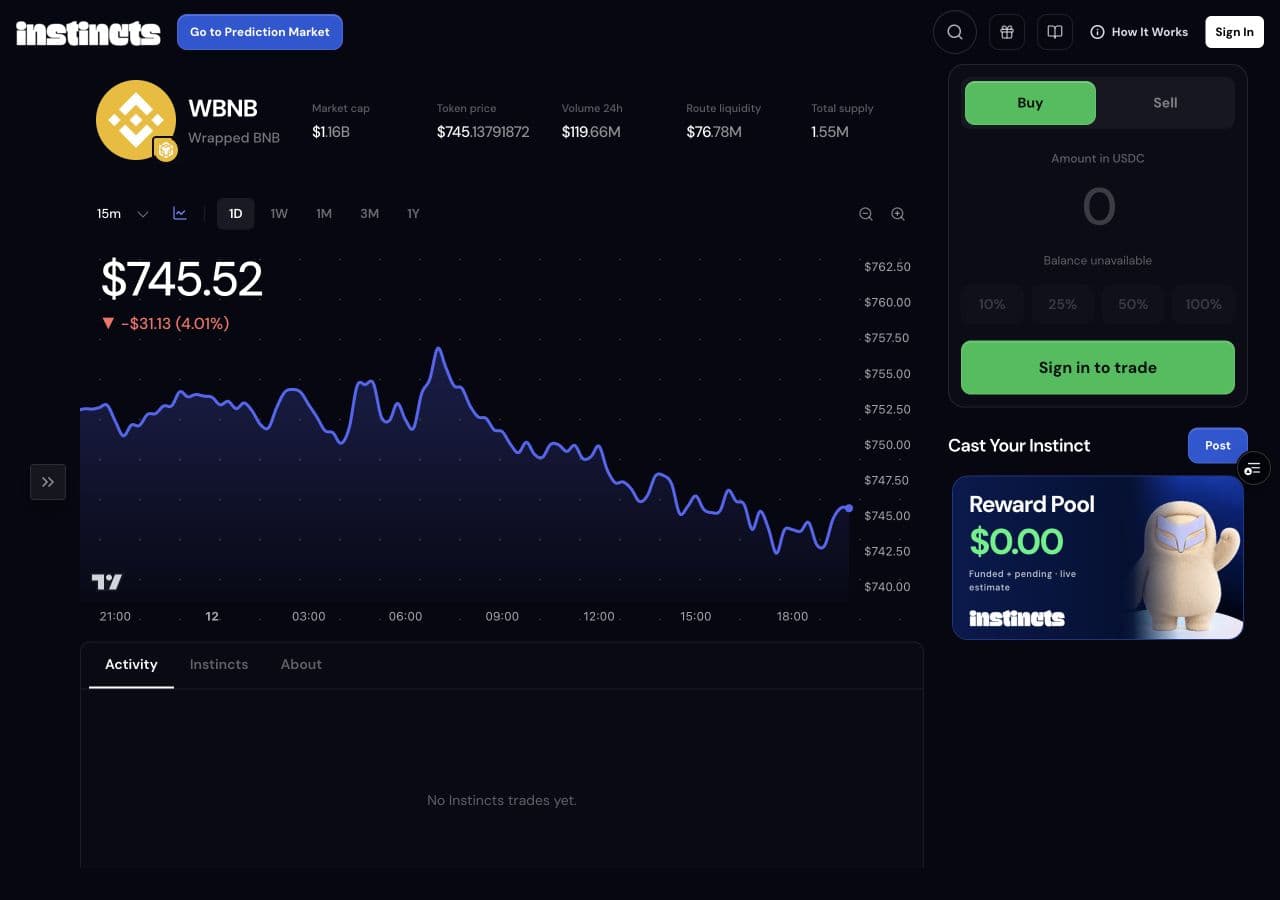Click Go to Prediction Market button
This screenshot has height=900, width=1280.
tap(260, 32)
